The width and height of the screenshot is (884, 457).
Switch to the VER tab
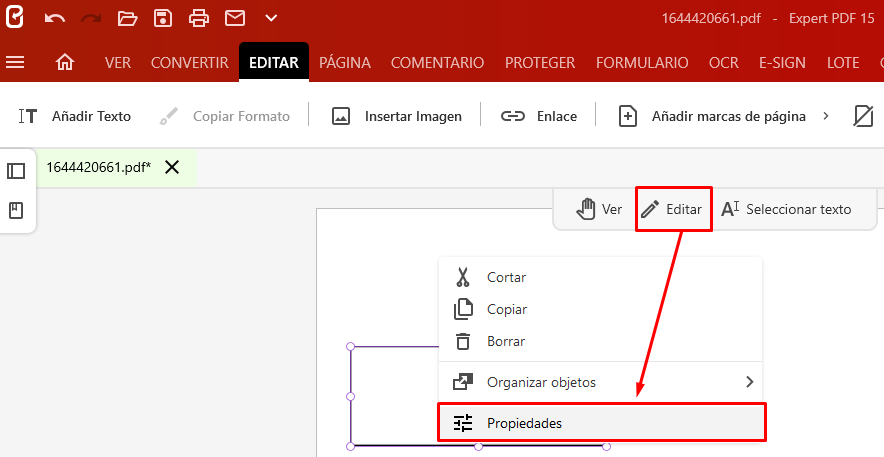coord(118,63)
